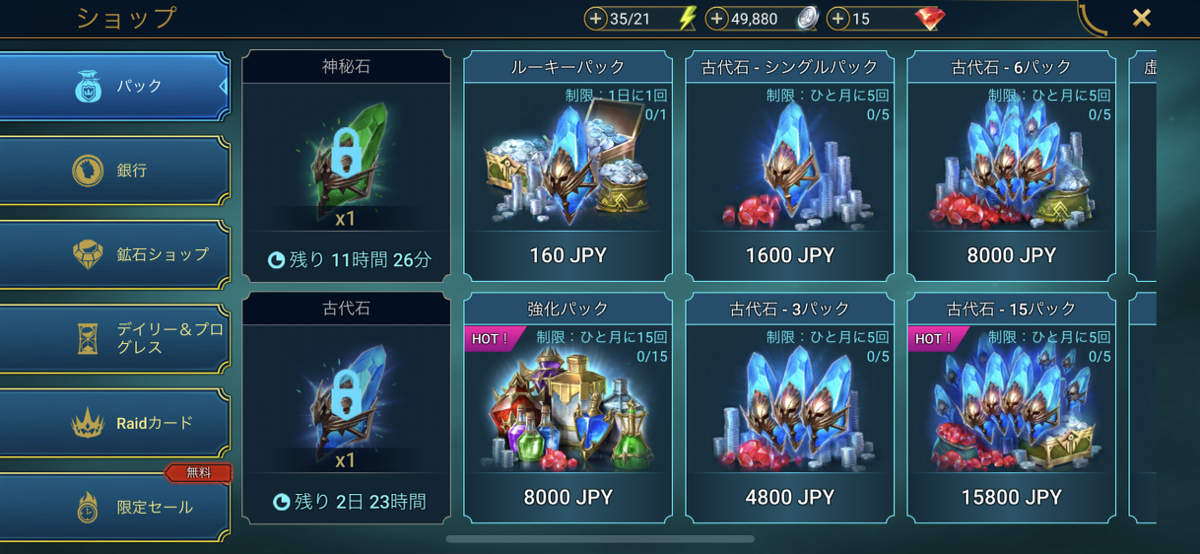Buy ルーキーパック for 160 JPY
The image size is (1200, 554).
point(568,166)
